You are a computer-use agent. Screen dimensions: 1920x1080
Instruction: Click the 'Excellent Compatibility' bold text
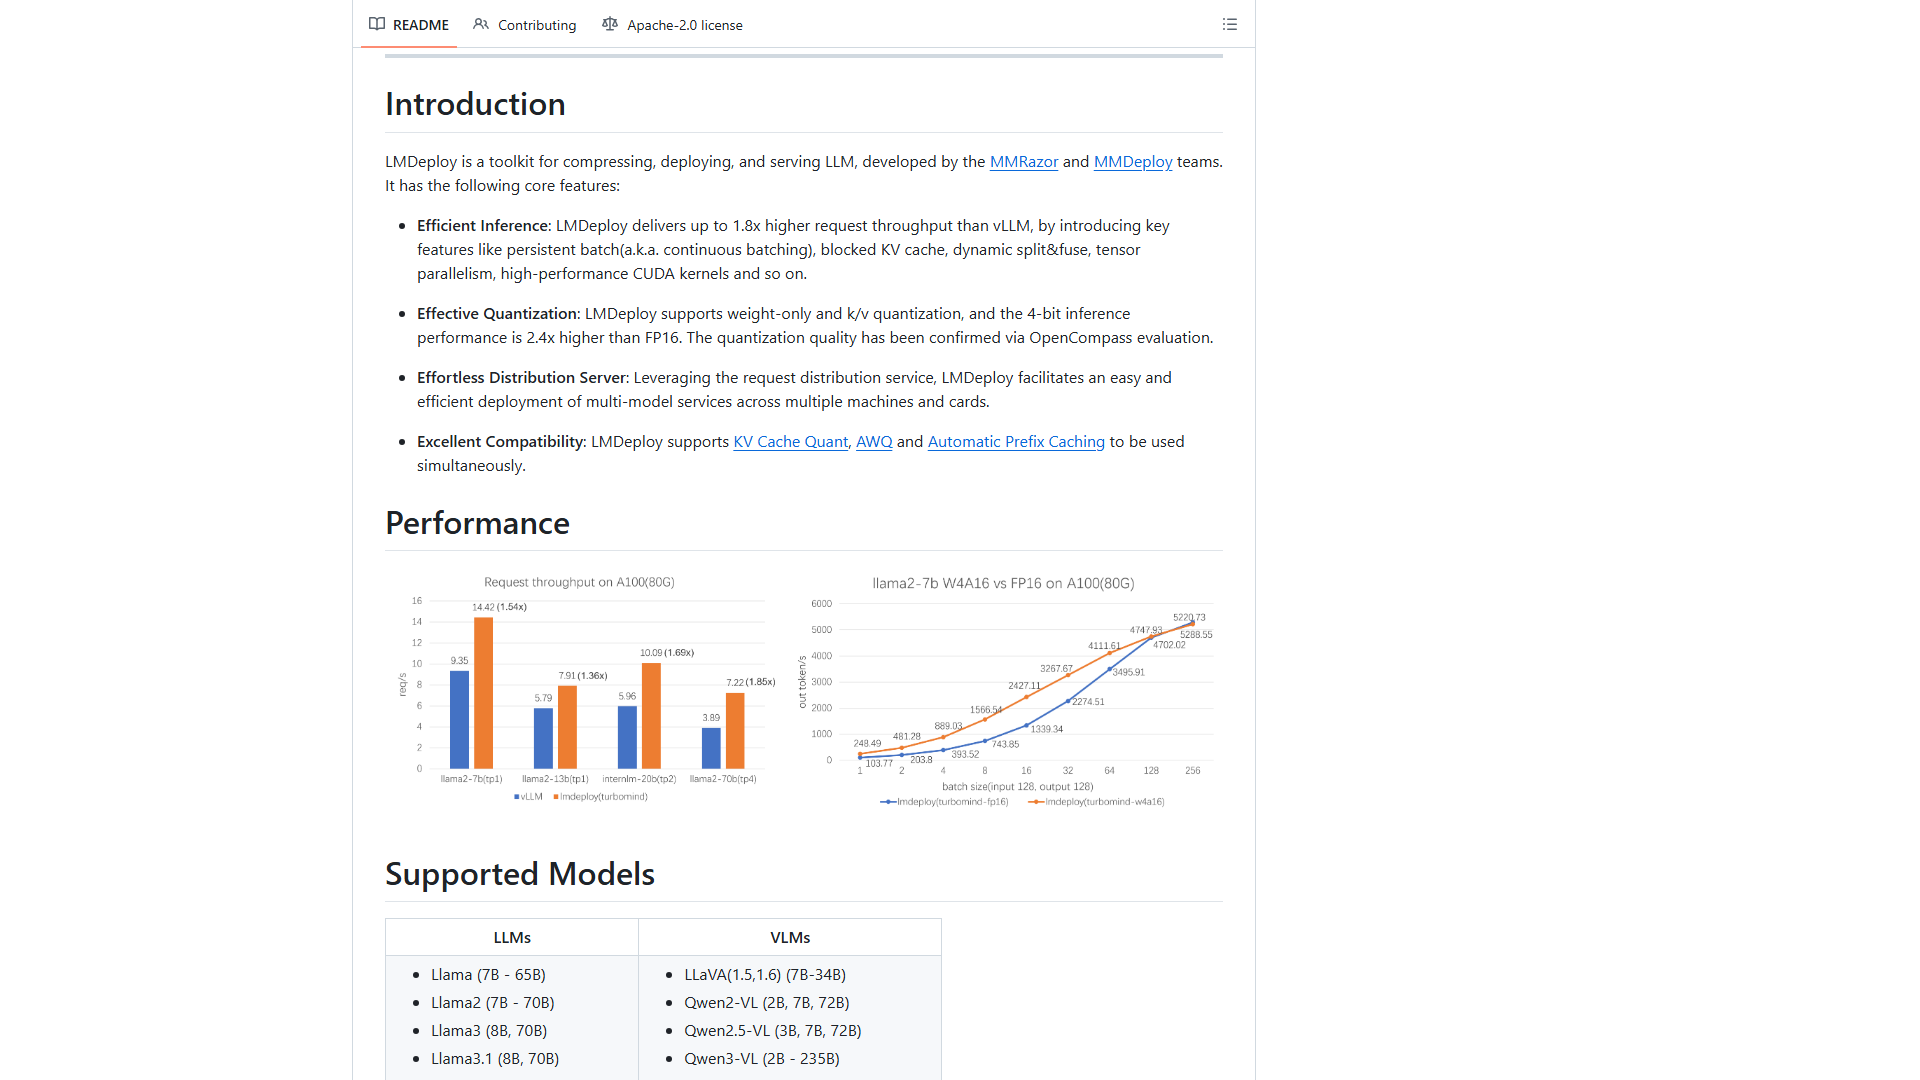[x=500, y=442]
